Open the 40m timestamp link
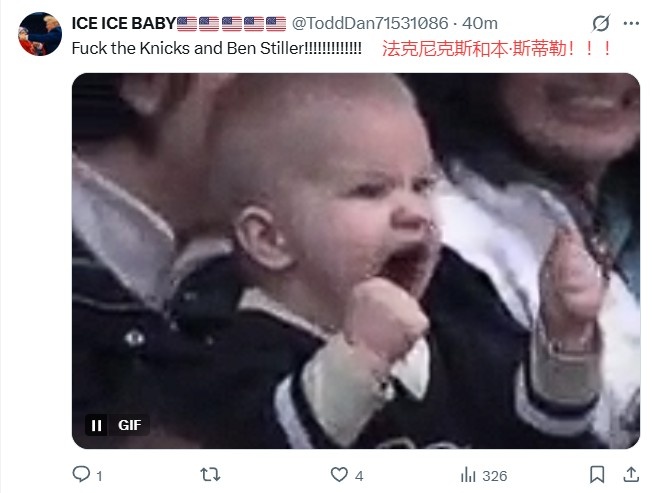This screenshot has height=493, width=654. click(x=480, y=23)
